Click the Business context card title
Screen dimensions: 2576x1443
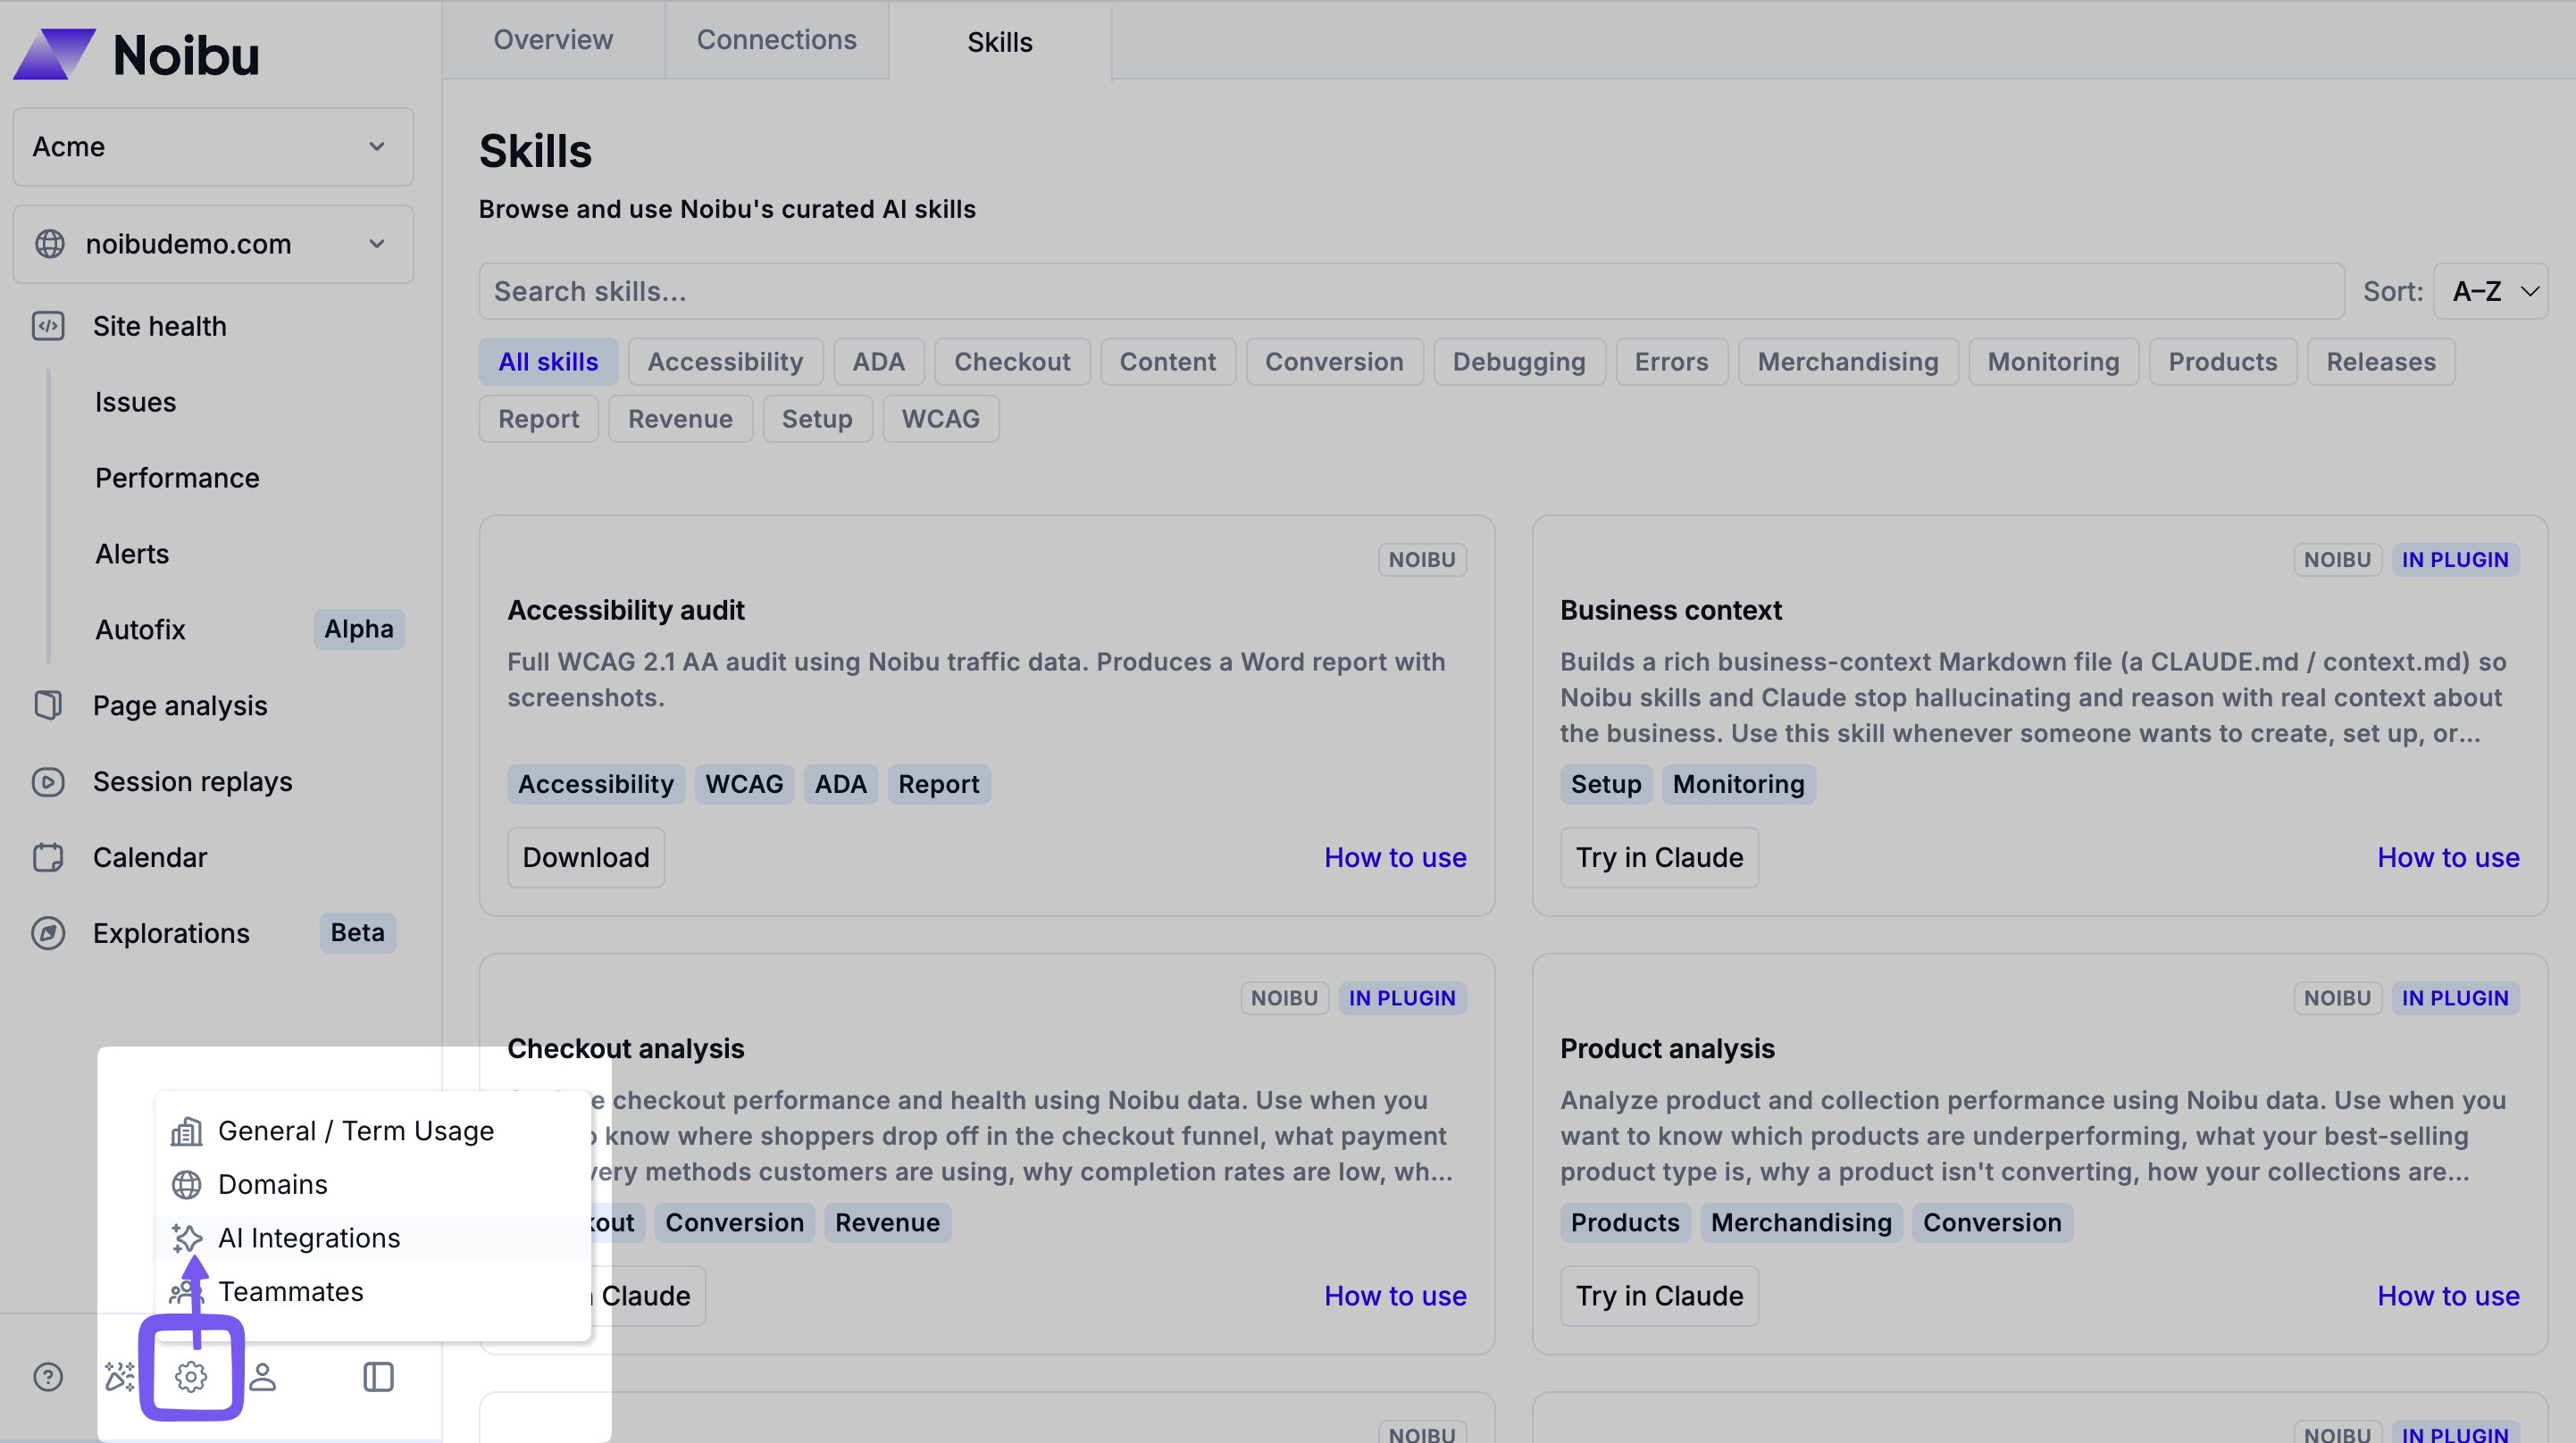tap(1671, 610)
